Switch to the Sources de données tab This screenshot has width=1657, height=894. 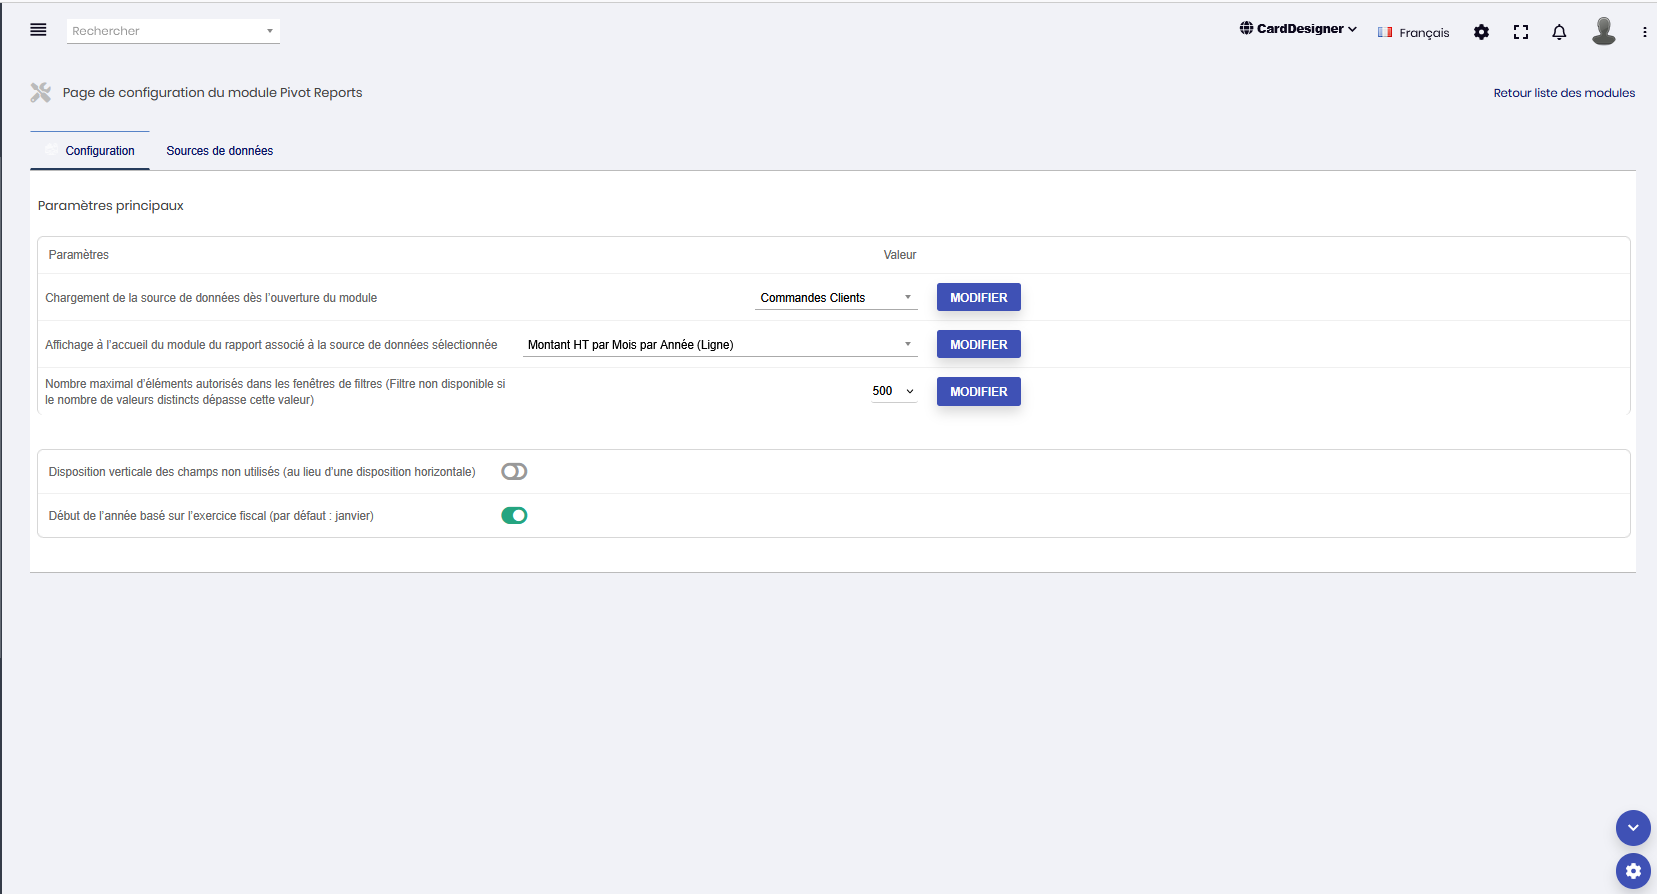[x=219, y=151]
